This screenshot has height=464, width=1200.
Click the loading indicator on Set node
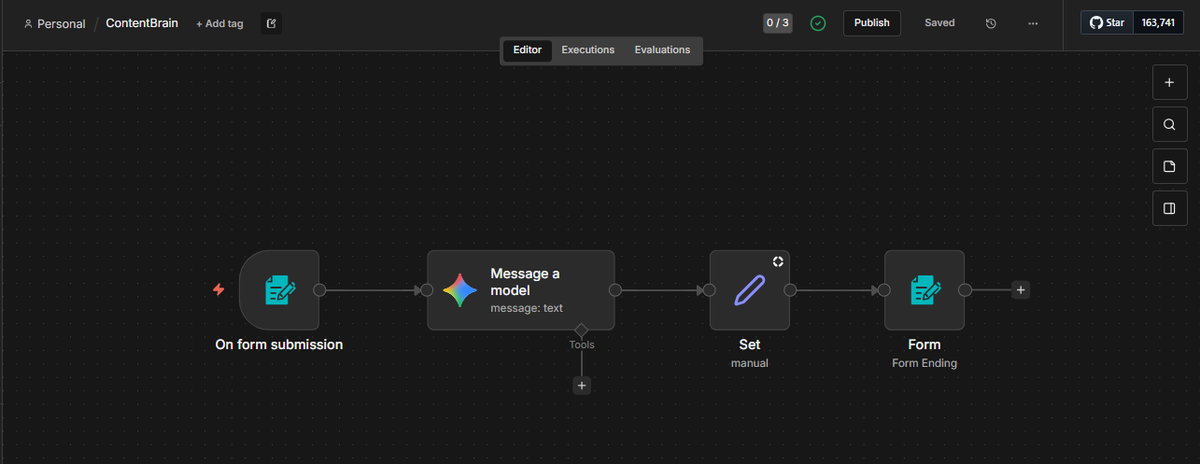778,261
